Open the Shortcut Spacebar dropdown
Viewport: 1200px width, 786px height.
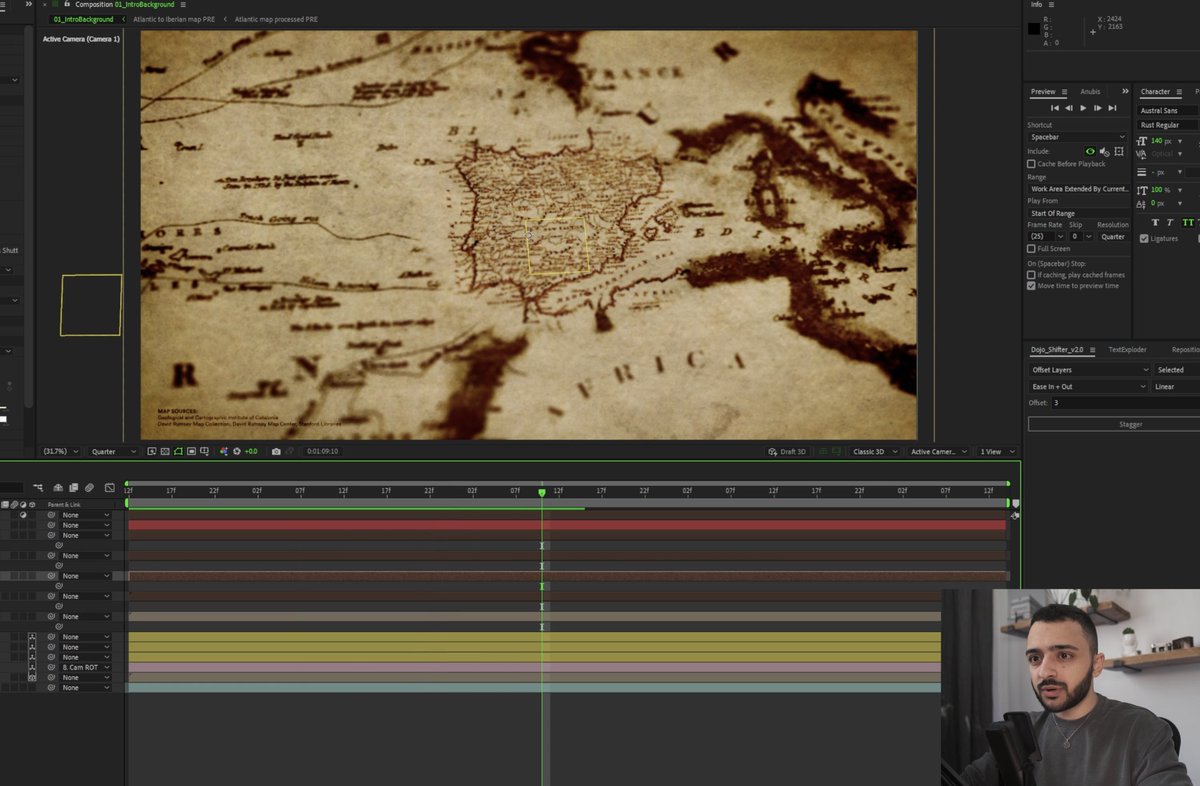[1077, 137]
